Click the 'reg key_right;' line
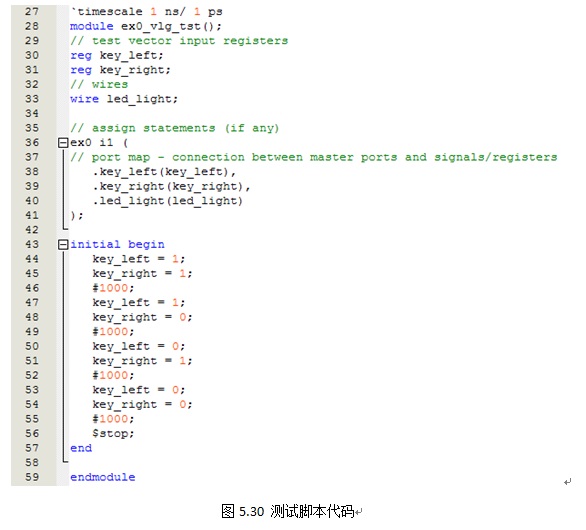This screenshot has width=586, height=530. tap(120, 70)
